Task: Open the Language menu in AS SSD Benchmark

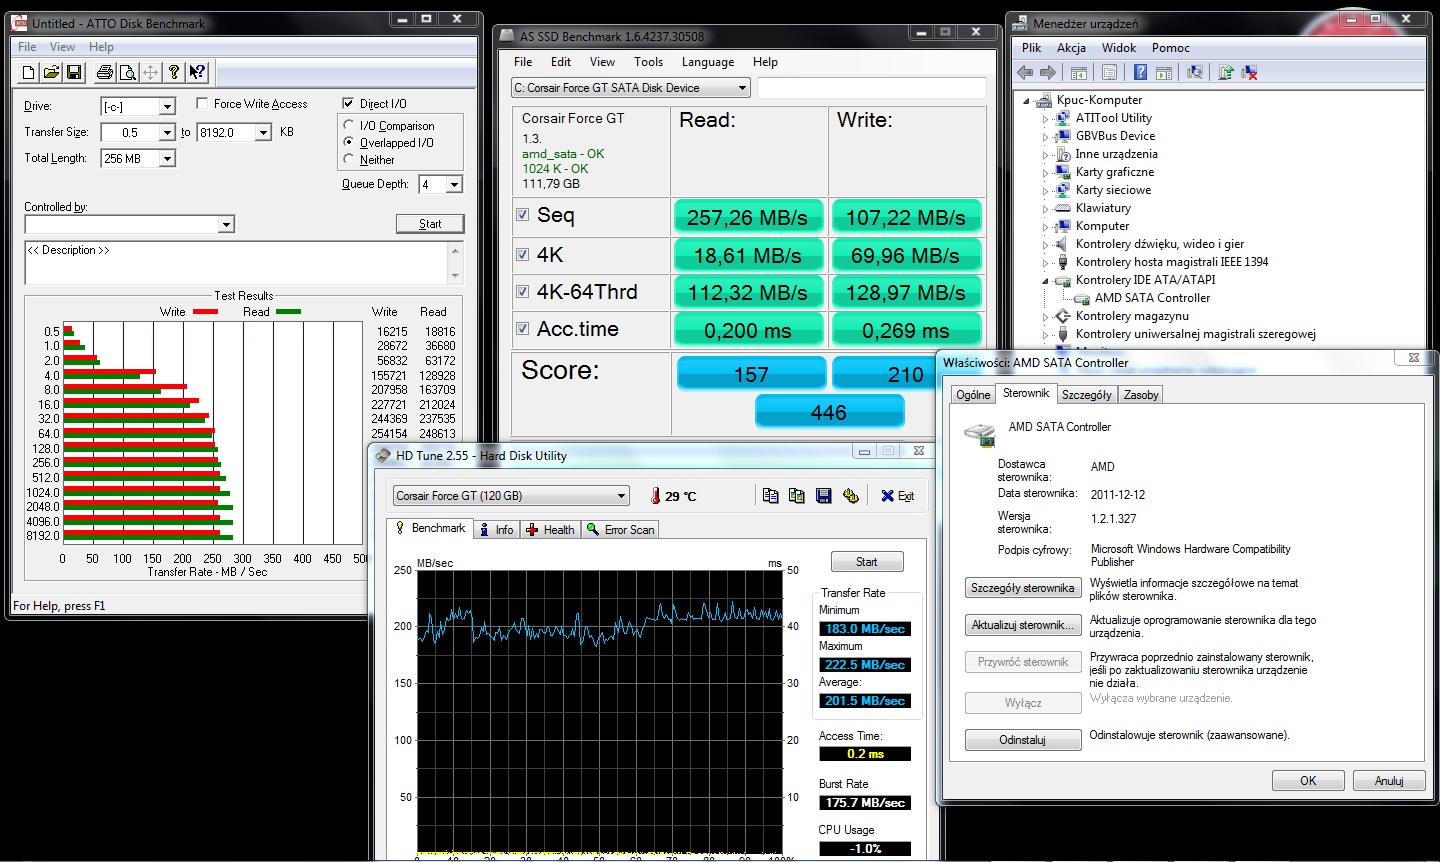Action: [x=708, y=62]
